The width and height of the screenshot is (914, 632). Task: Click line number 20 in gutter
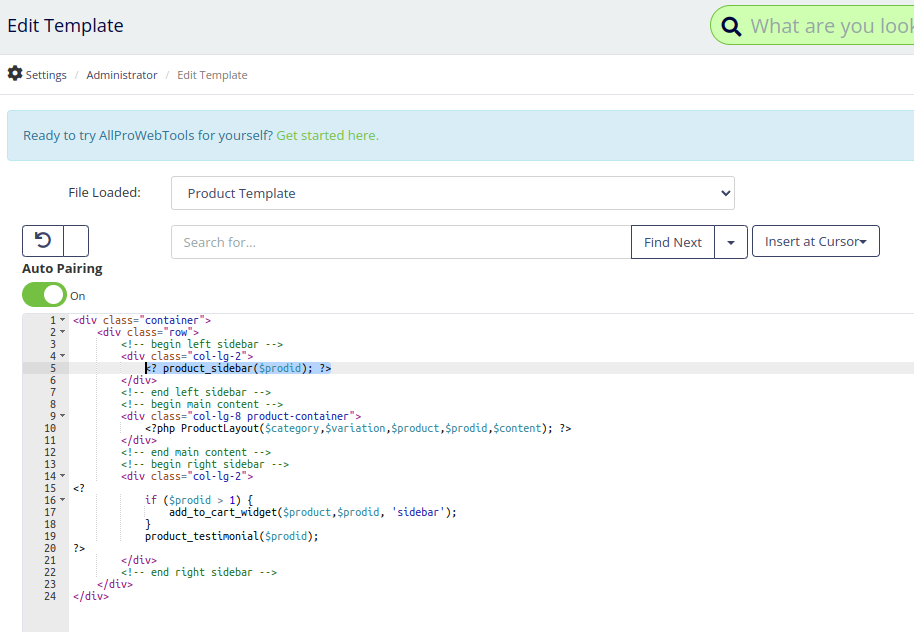(x=50, y=548)
